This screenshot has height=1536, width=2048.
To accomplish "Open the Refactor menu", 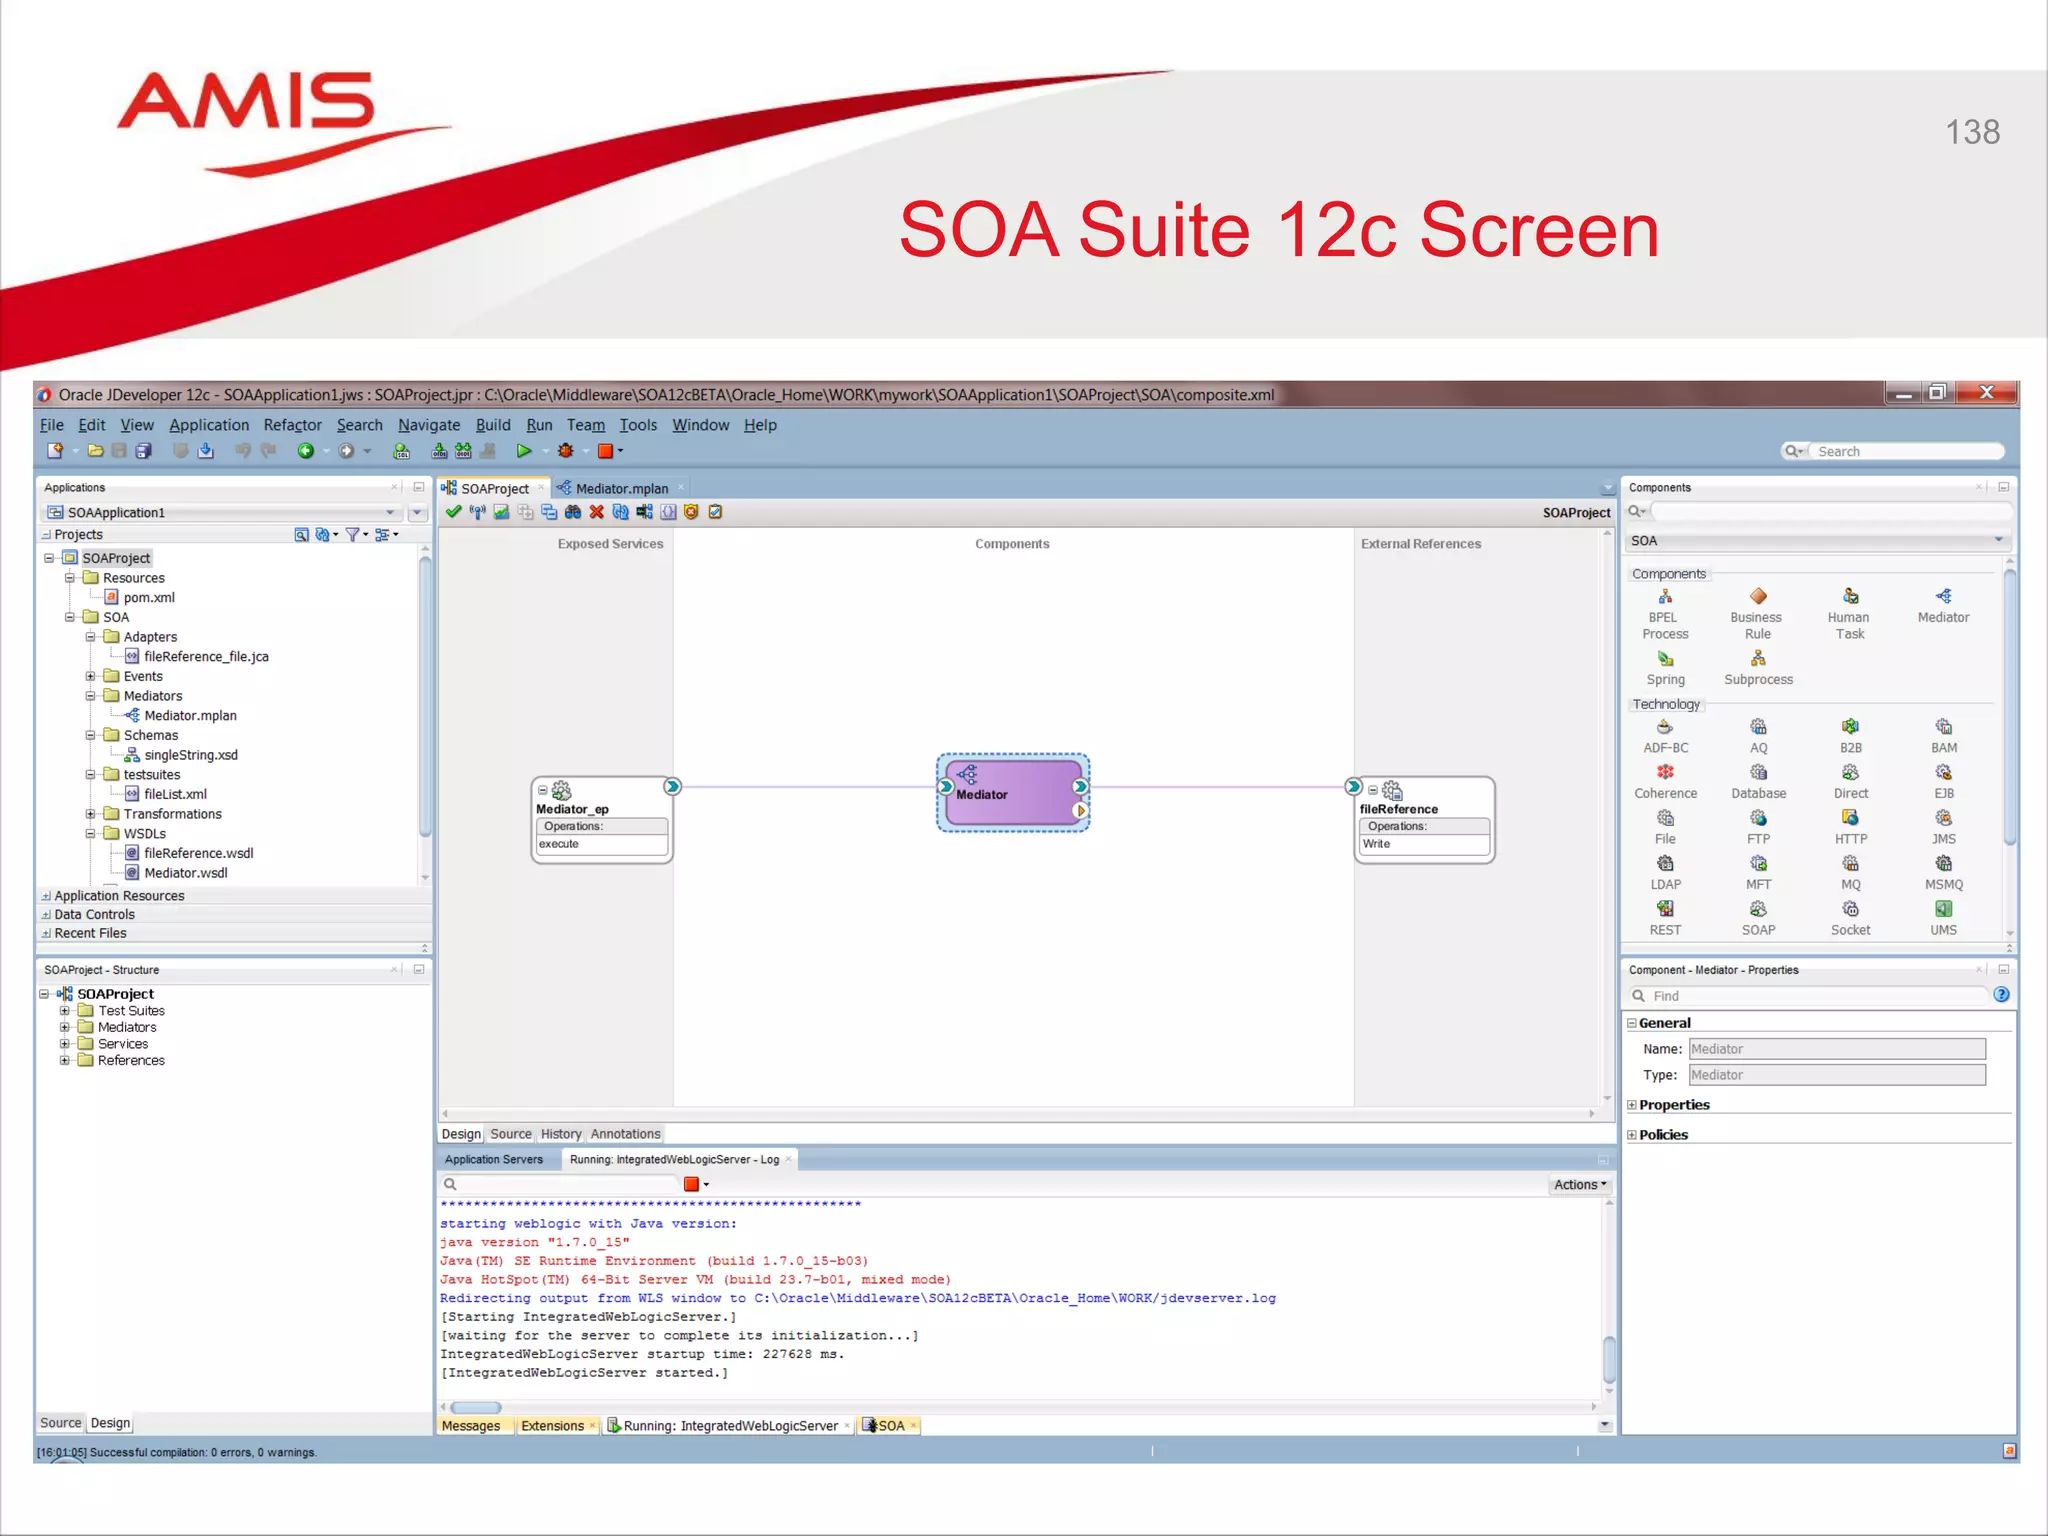I will pyautogui.click(x=292, y=425).
